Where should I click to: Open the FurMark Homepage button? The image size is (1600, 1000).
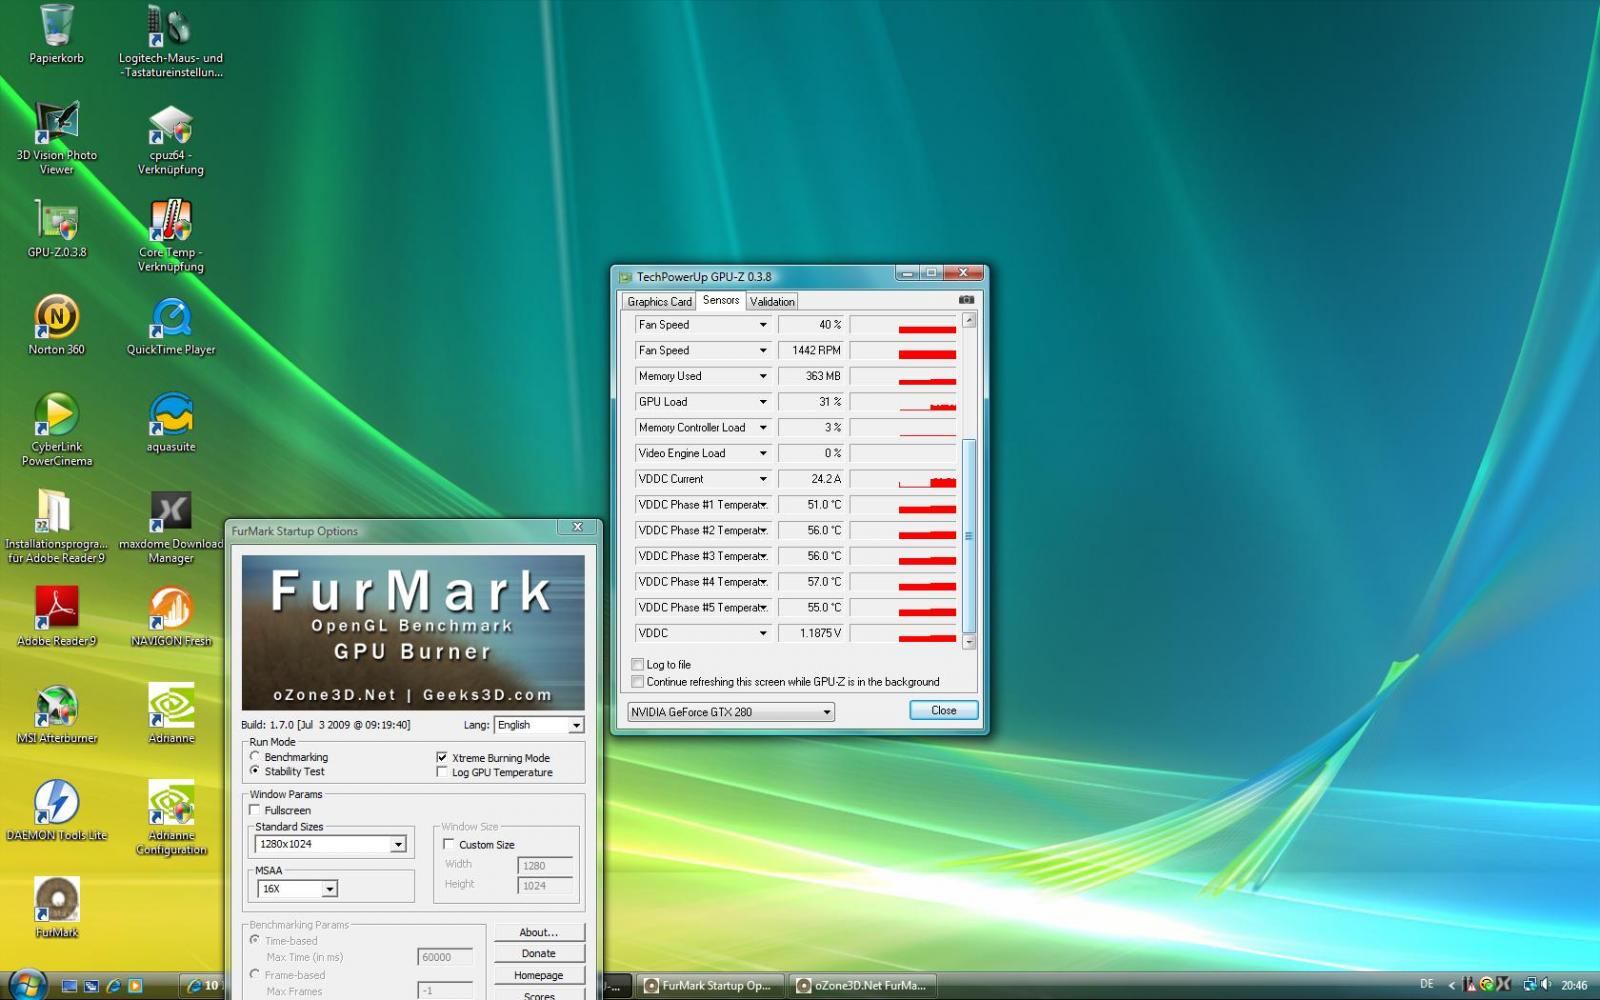click(538, 975)
